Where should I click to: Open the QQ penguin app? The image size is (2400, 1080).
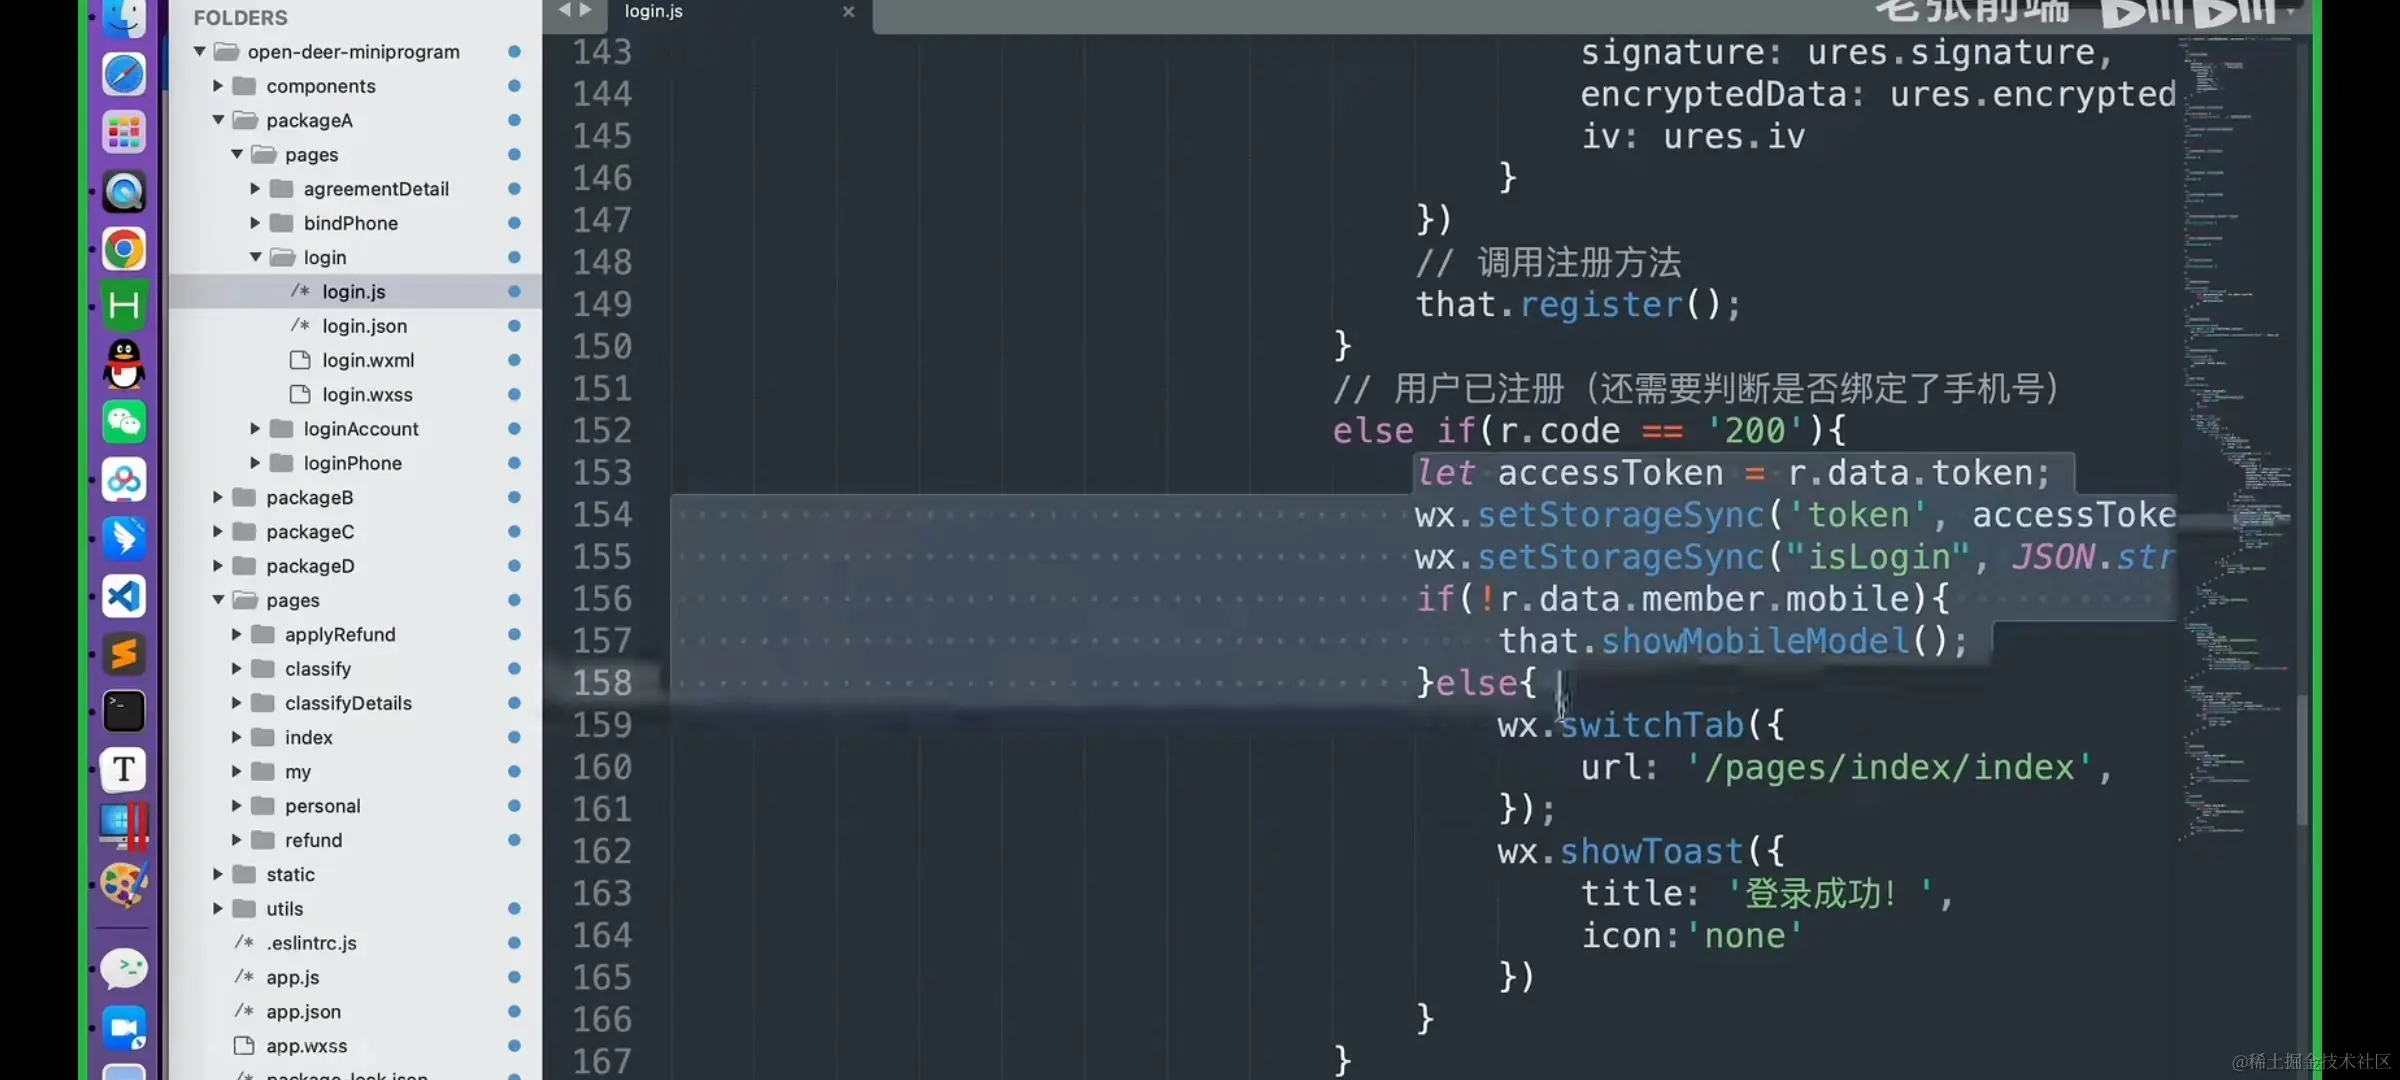(x=124, y=364)
